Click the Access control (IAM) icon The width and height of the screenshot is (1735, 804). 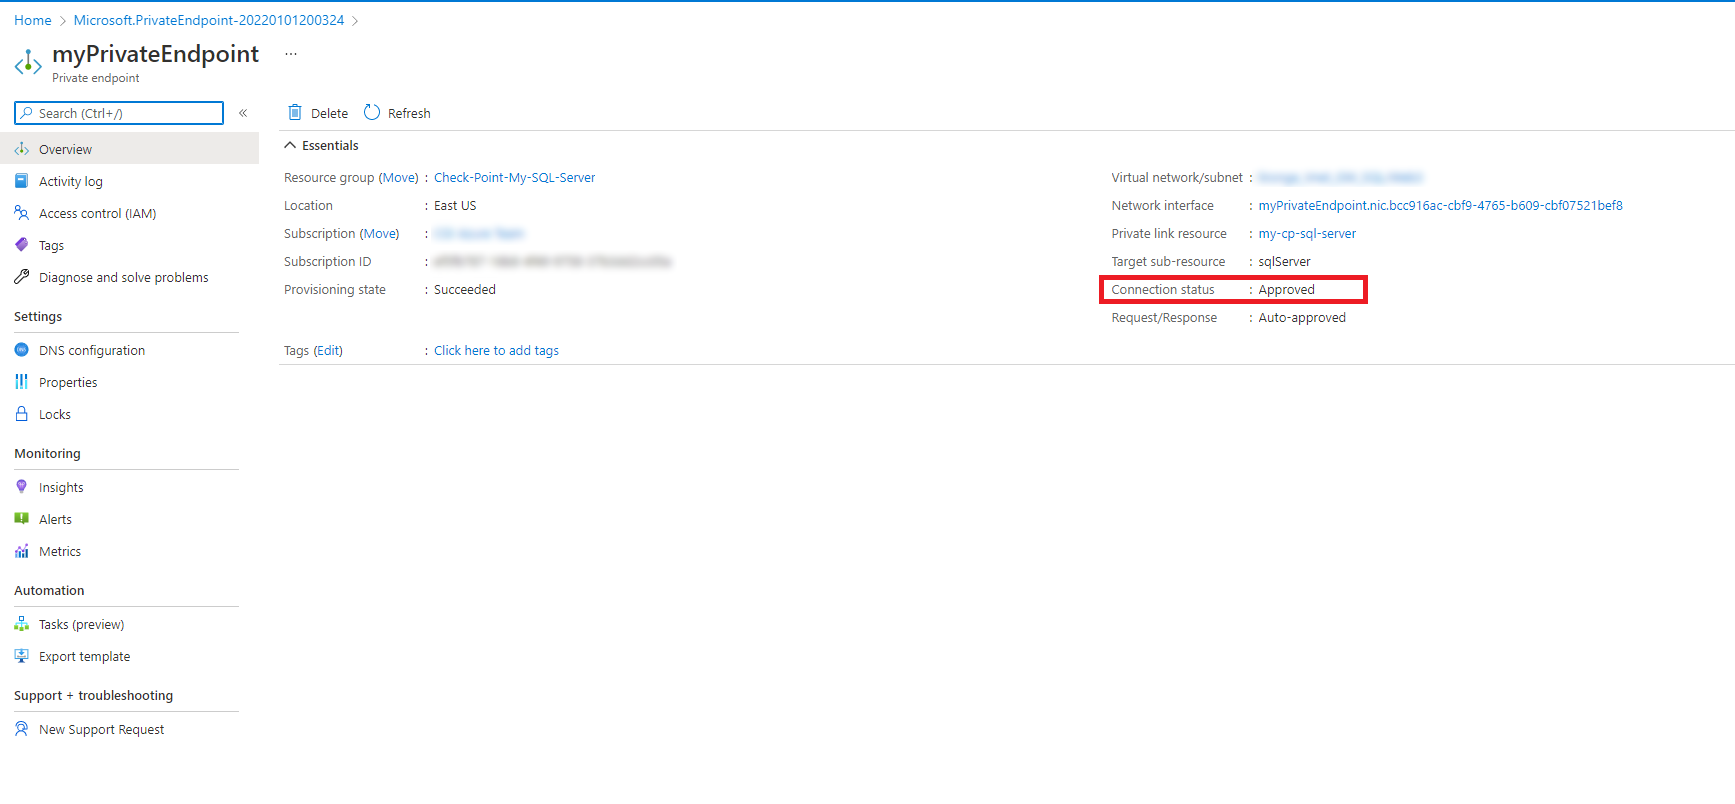tap(22, 213)
